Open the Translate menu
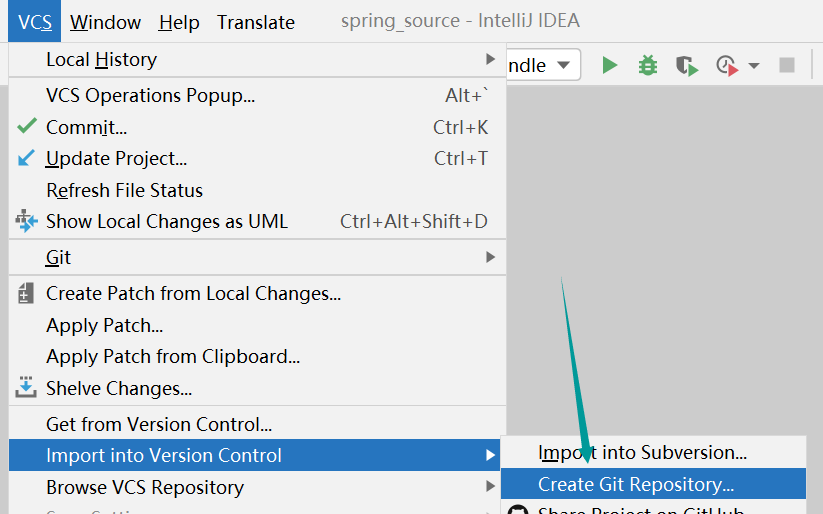823x514 pixels. point(256,22)
